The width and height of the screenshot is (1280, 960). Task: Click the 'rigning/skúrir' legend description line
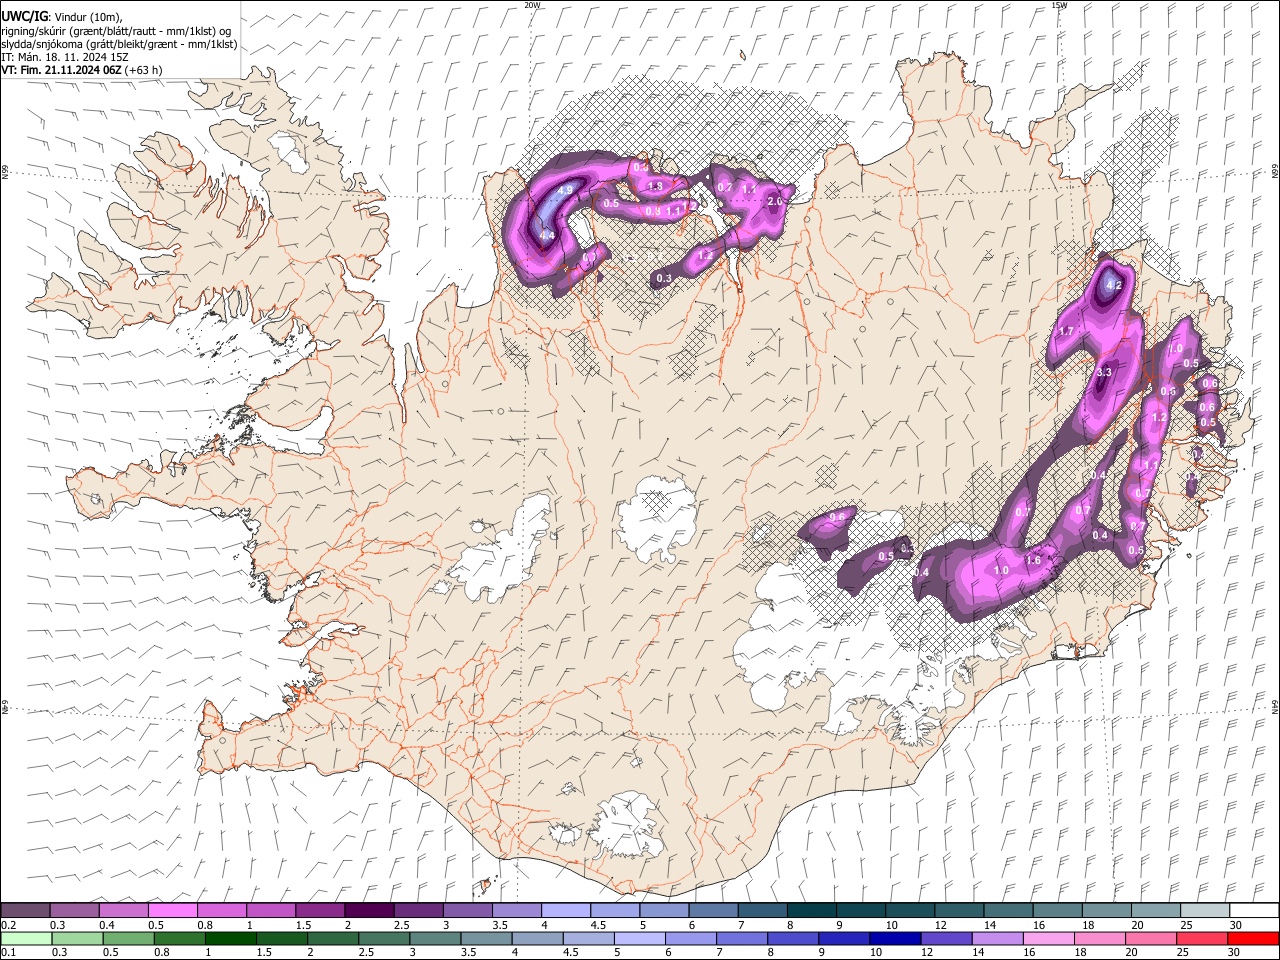coord(116,31)
